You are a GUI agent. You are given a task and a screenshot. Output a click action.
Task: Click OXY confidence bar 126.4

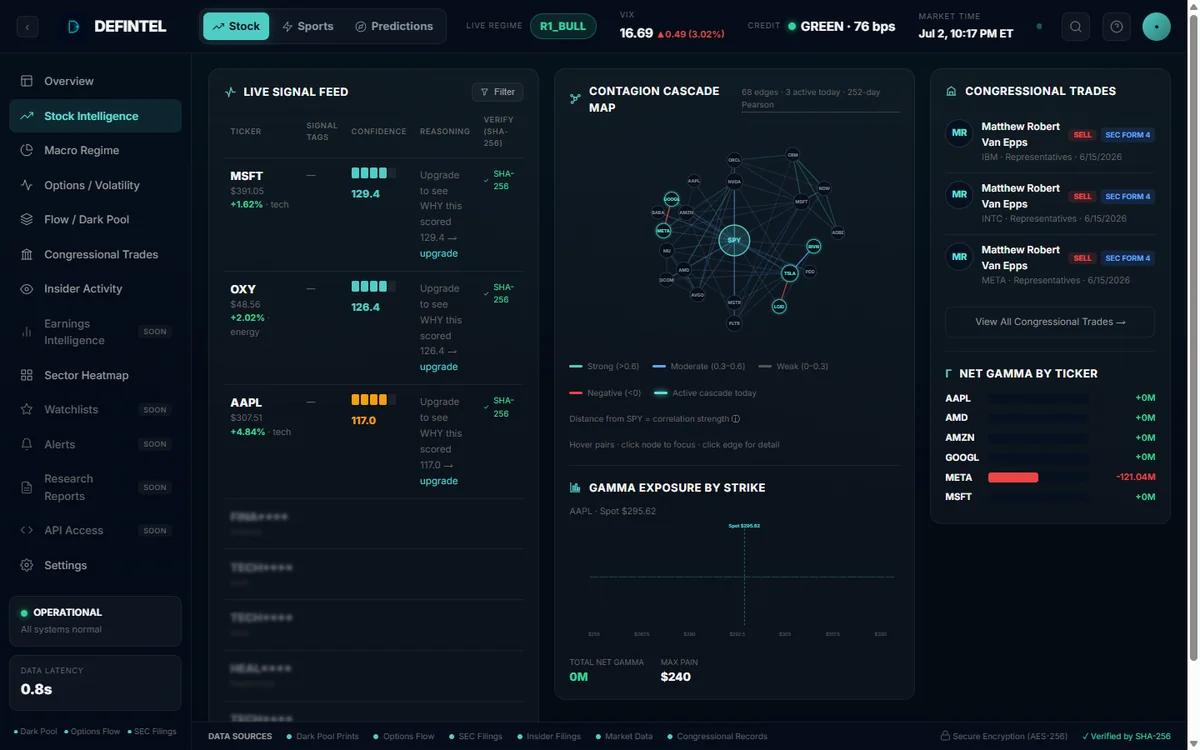[x=373, y=286]
